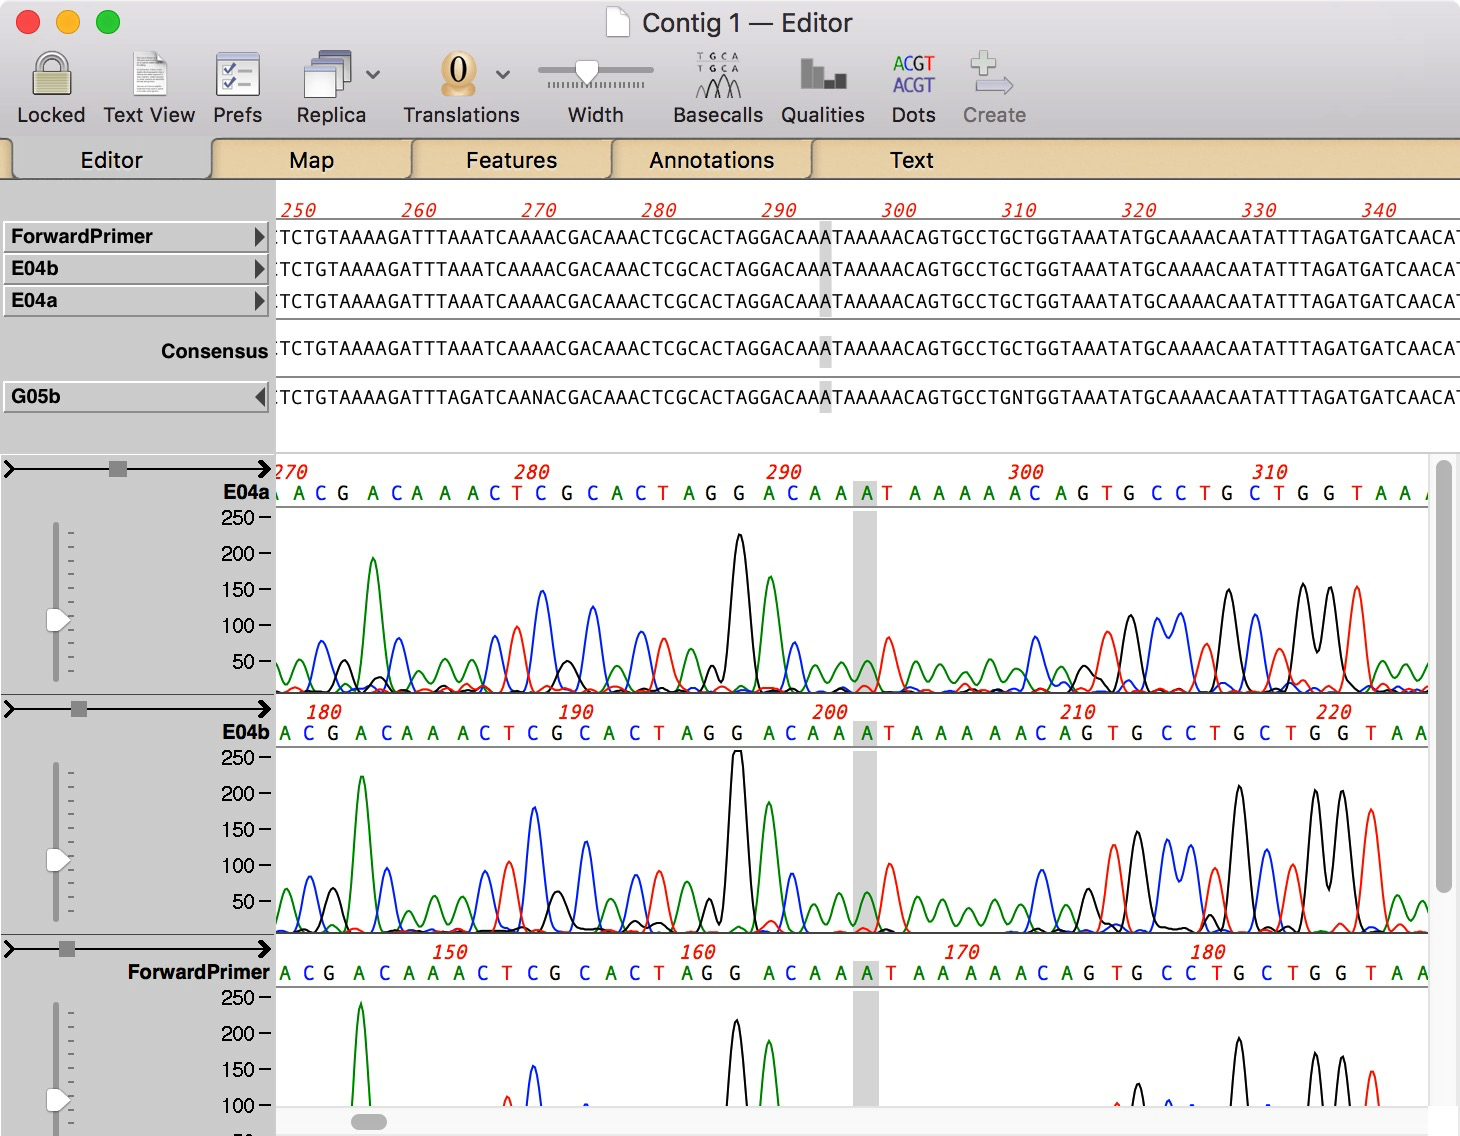Click the E04a trace height slider

pyautogui.click(x=58, y=620)
